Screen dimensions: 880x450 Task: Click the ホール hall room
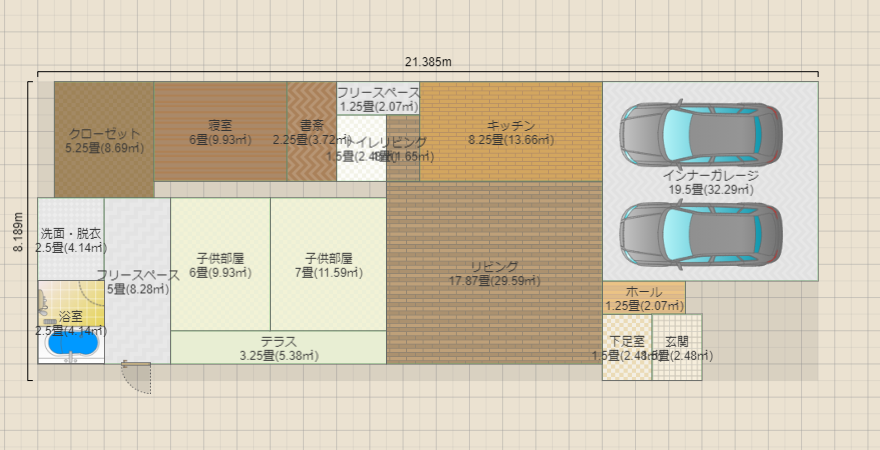pos(643,297)
